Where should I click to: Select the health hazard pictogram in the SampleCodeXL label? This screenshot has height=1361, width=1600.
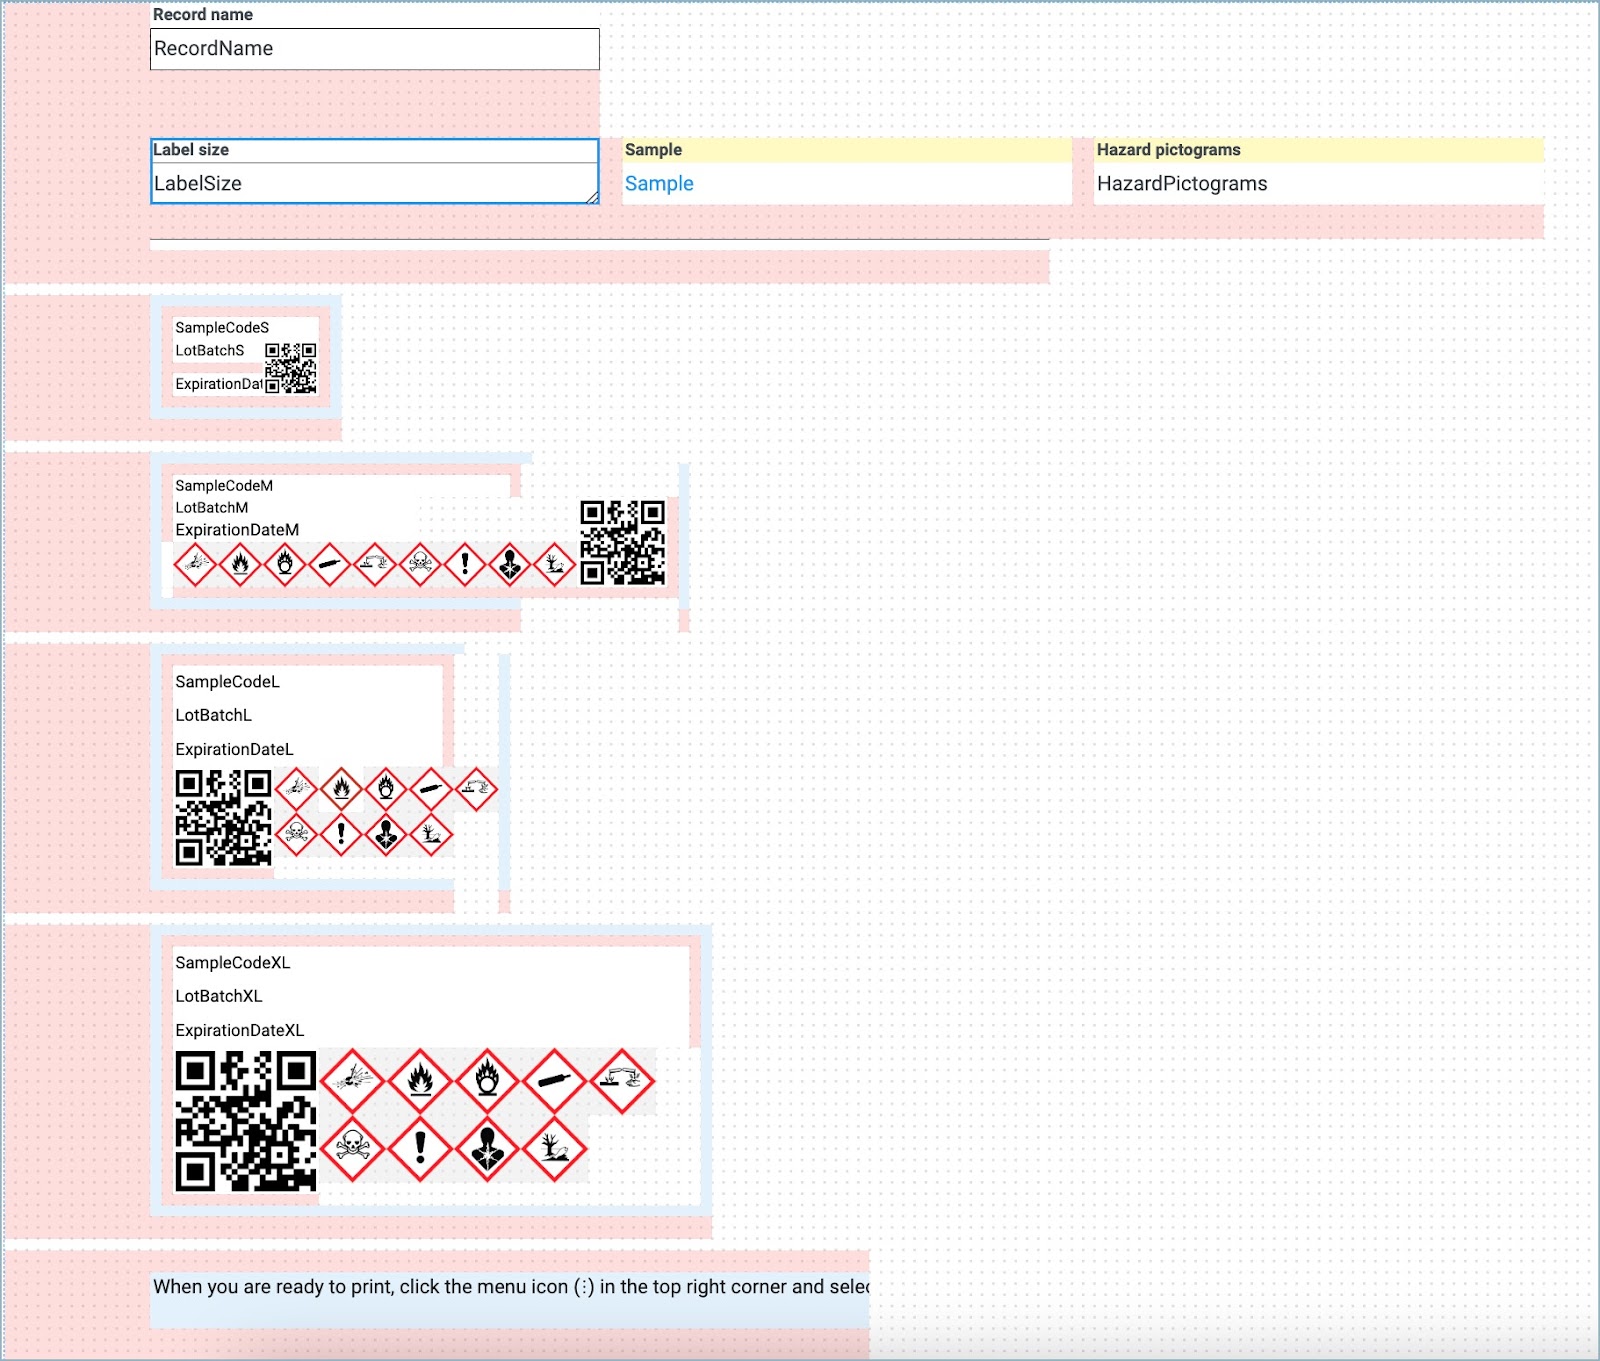coord(487,1149)
